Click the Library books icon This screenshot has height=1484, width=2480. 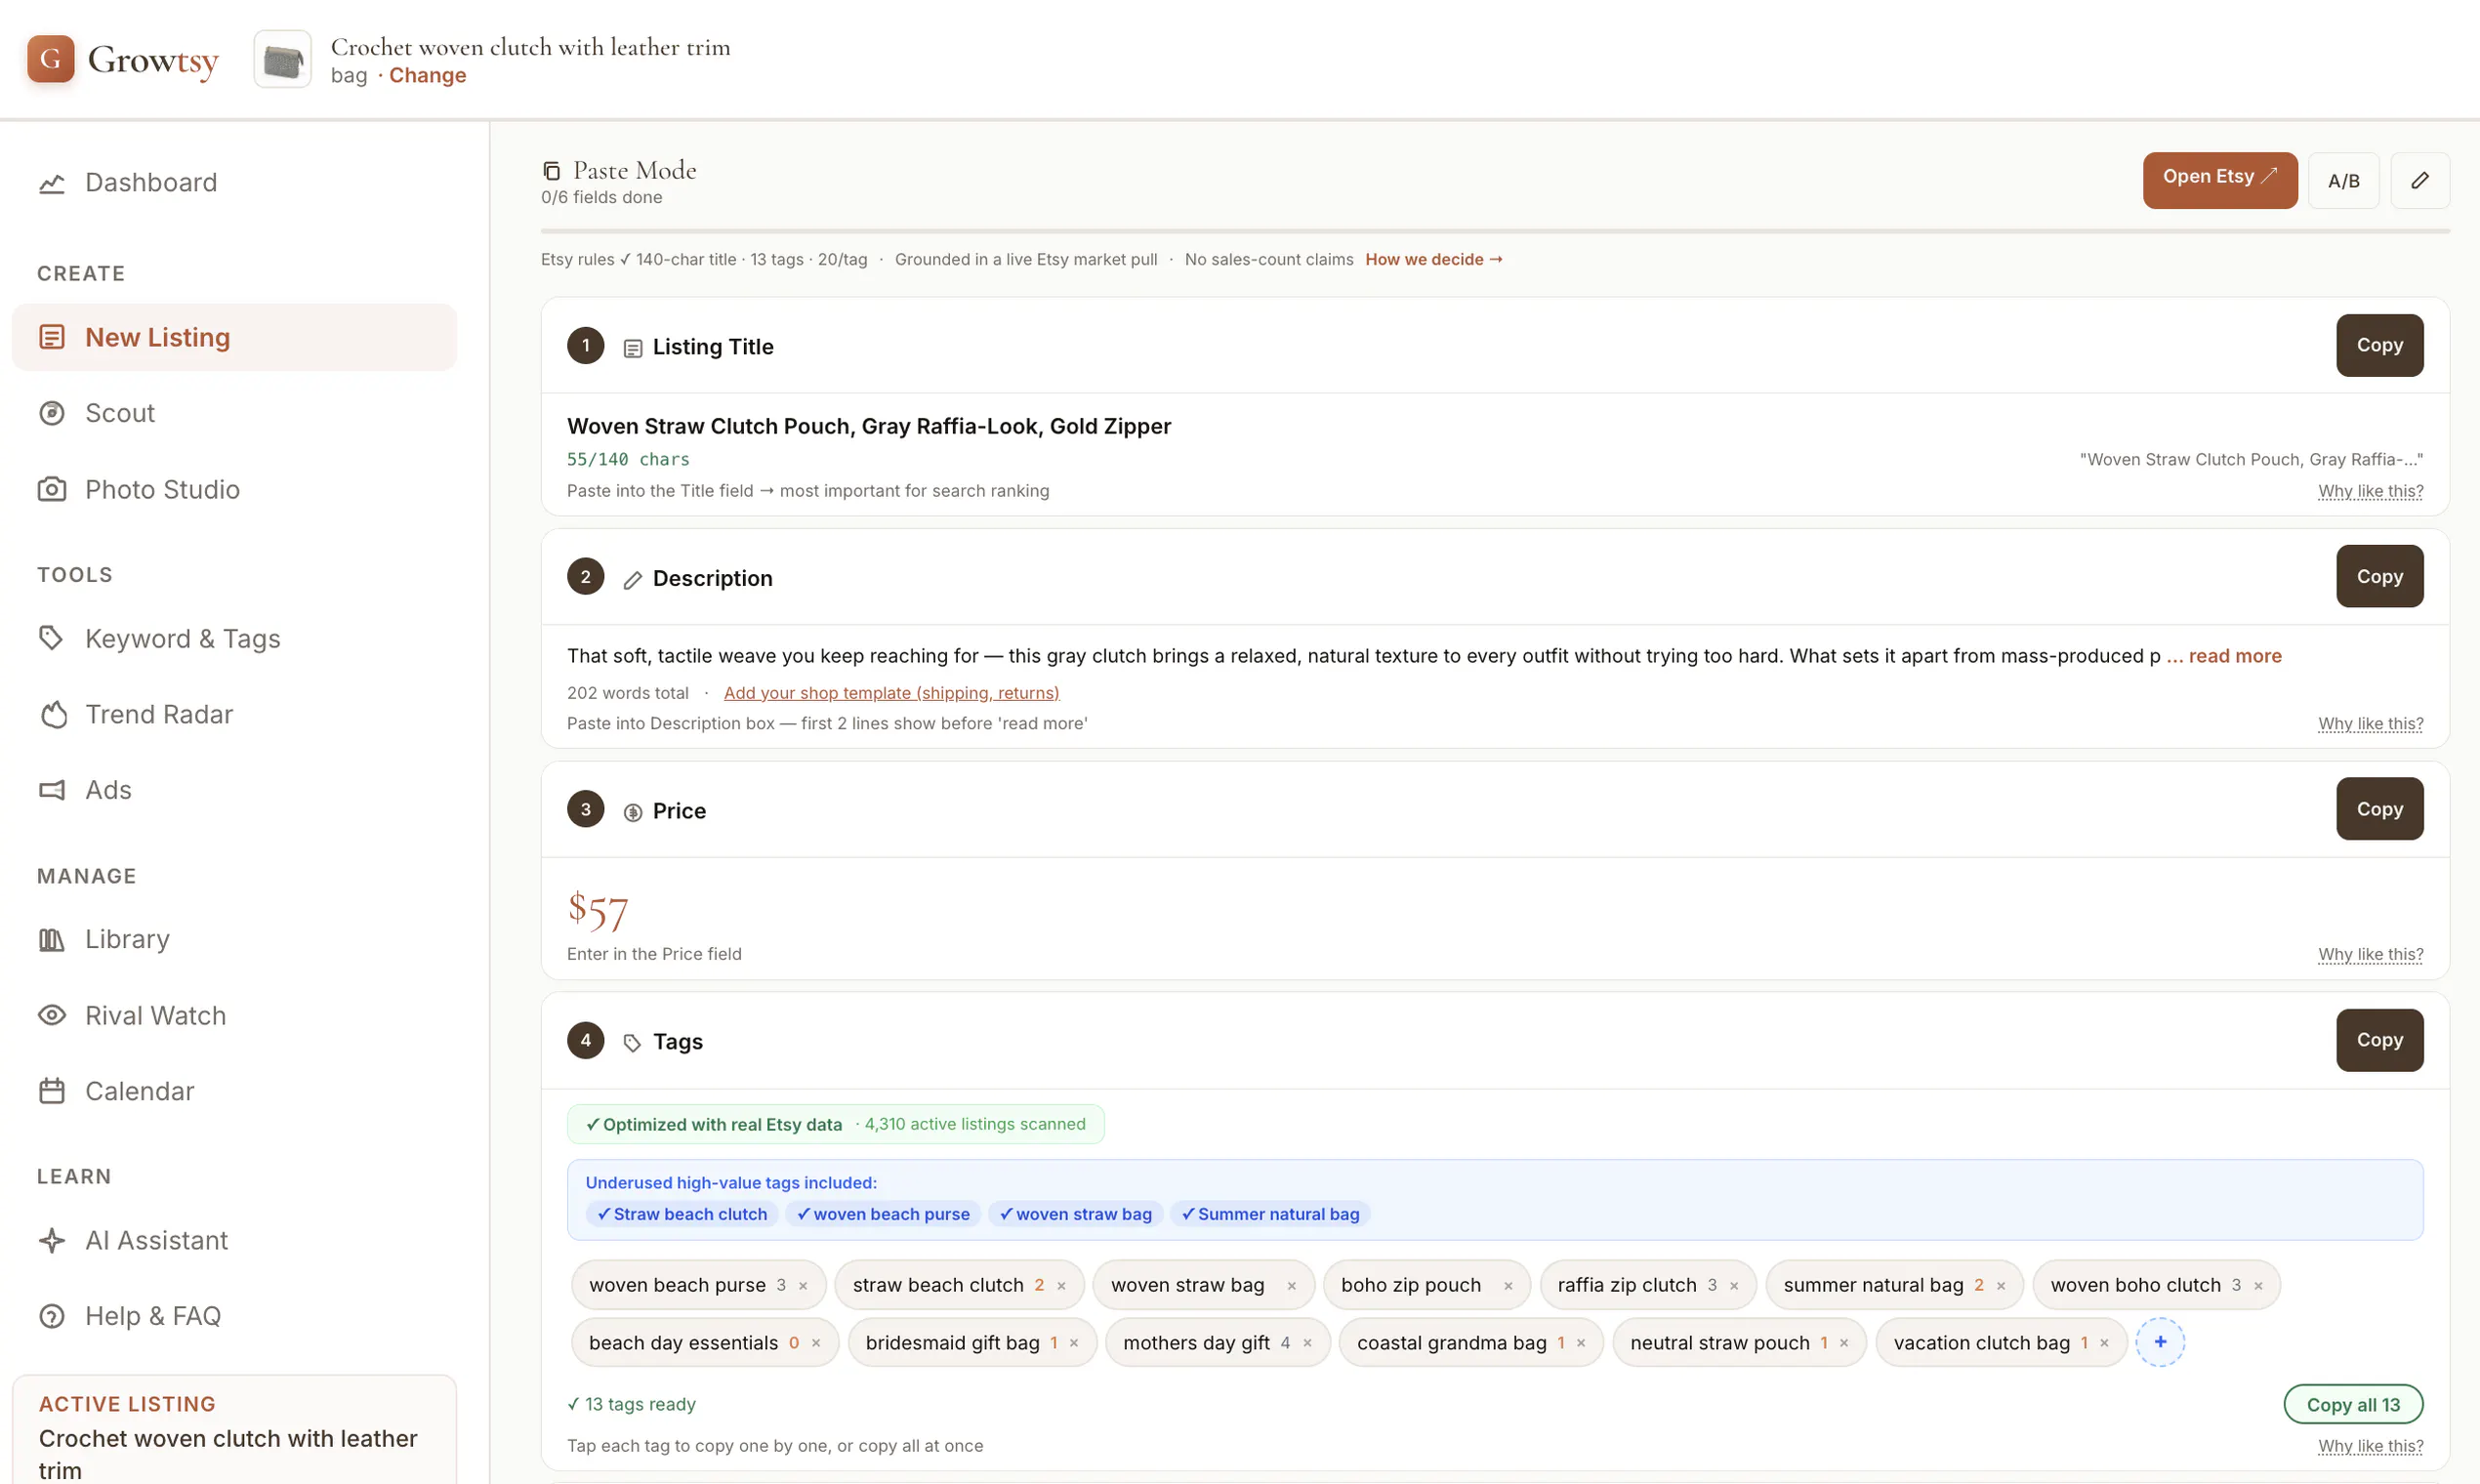[x=52, y=939]
